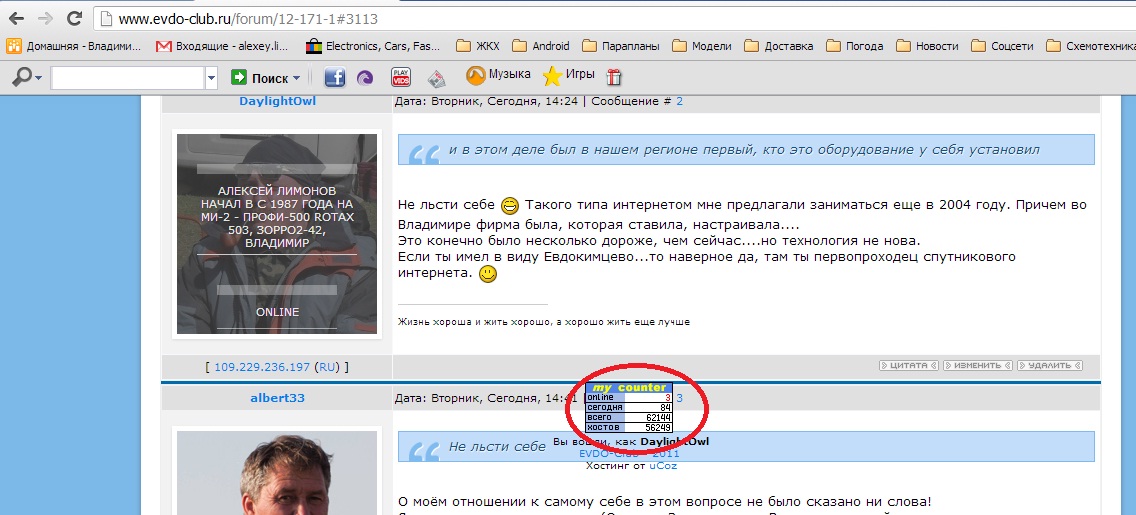Open the Игры star toolbar button

(x=569, y=75)
